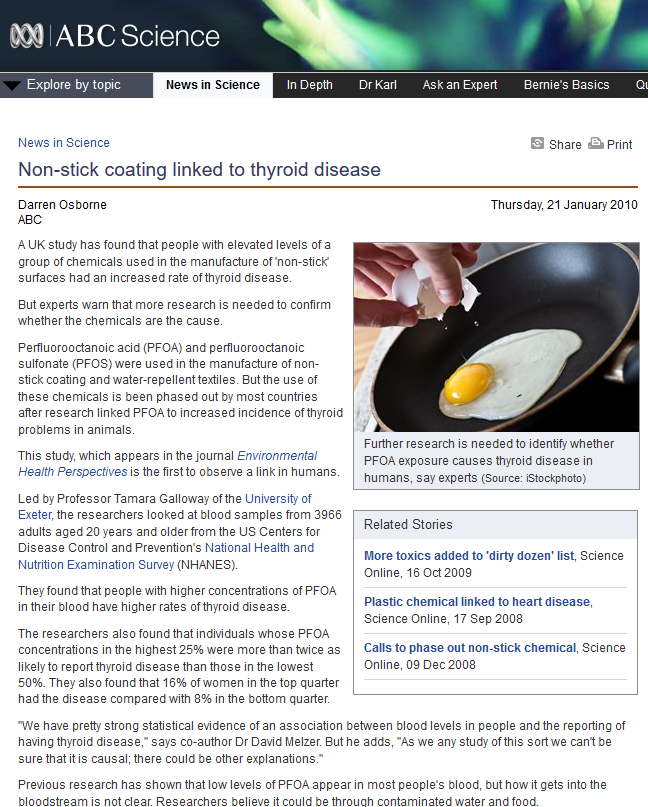
Task: Click the frying pan egg photo
Action: (x=497, y=337)
